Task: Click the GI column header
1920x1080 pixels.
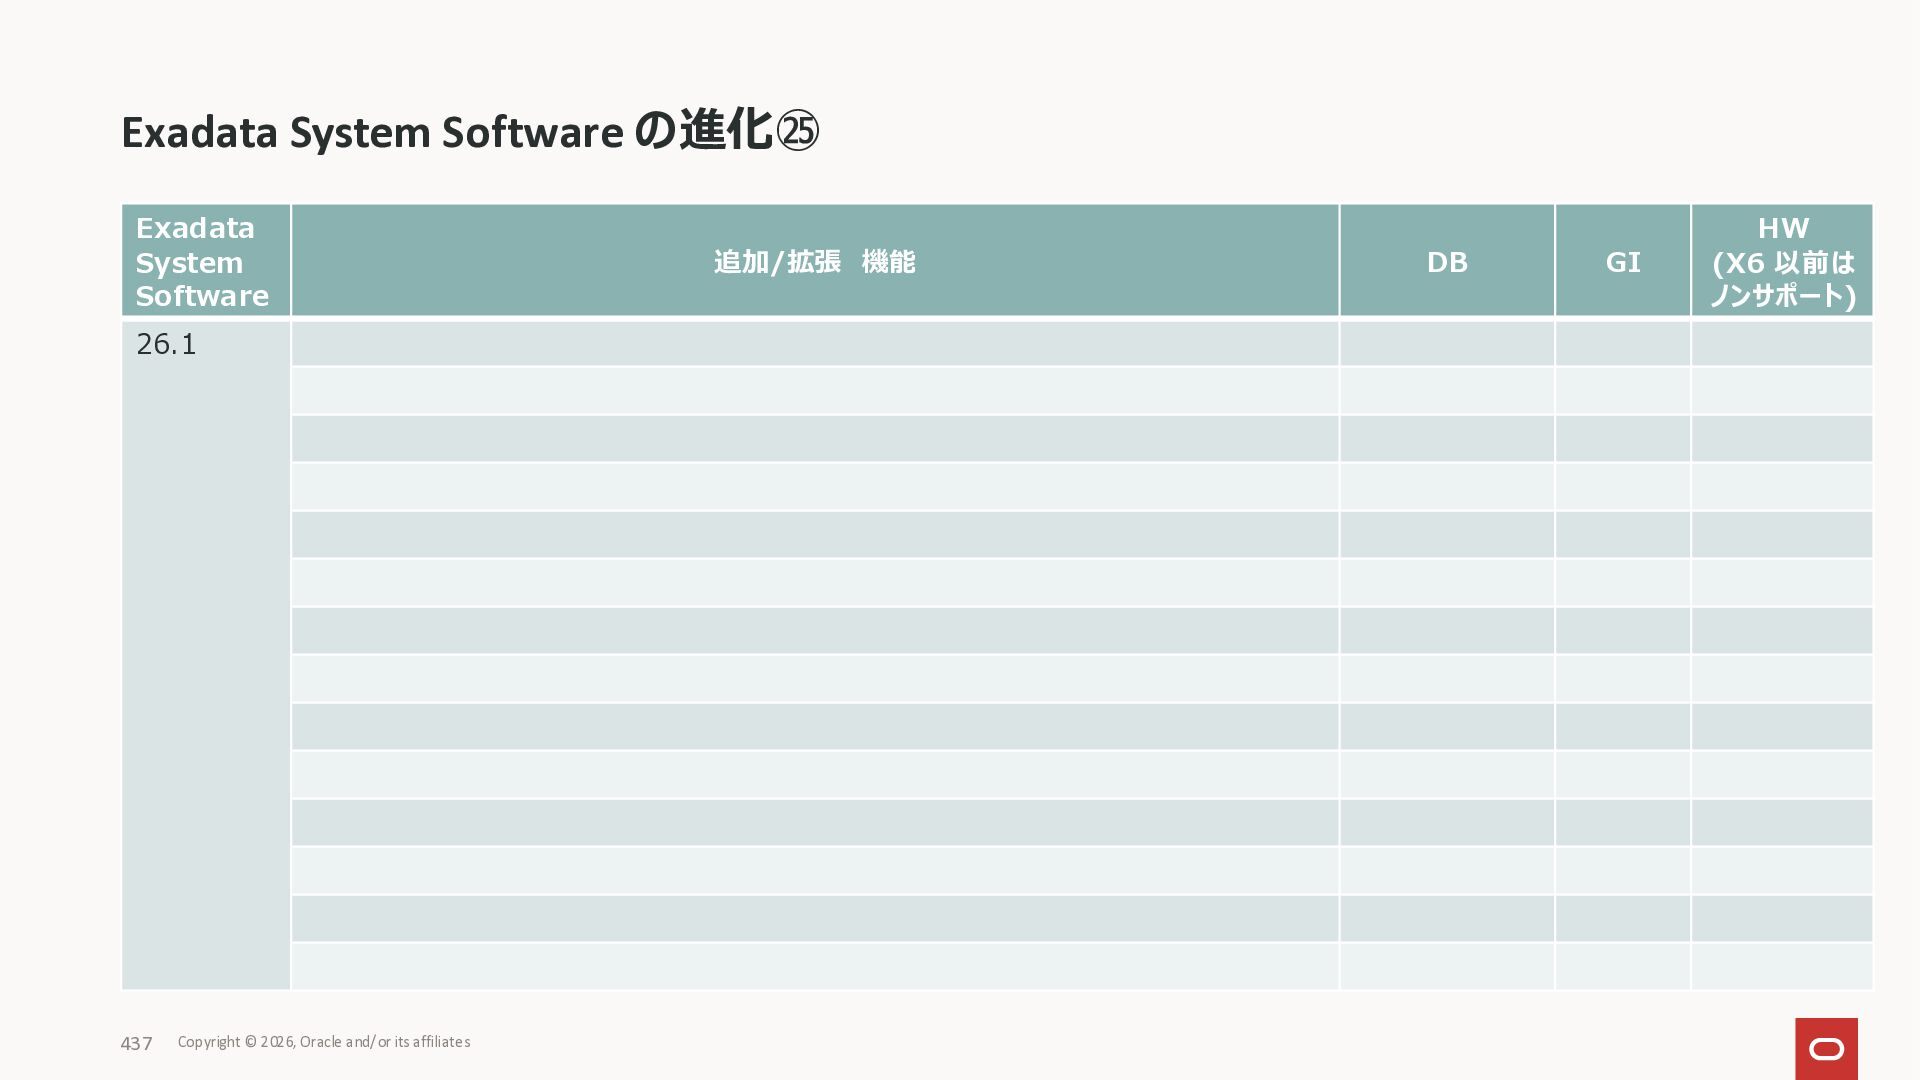Action: (x=1622, y=261)
